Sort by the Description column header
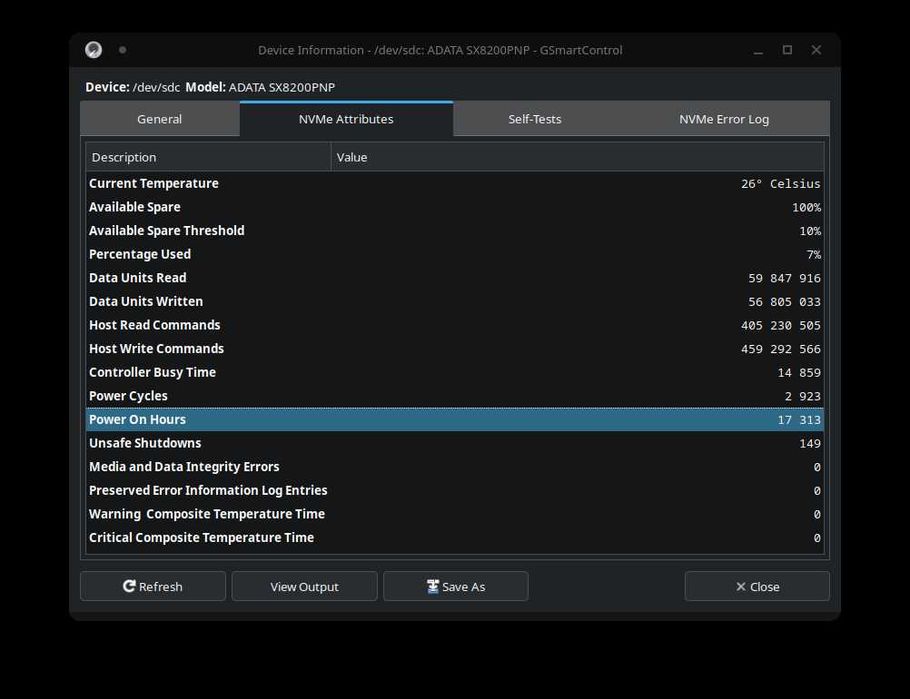 pyautogui.click(x=208, y=157)
